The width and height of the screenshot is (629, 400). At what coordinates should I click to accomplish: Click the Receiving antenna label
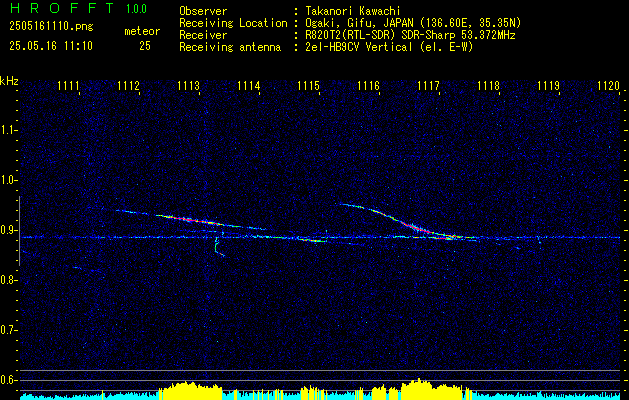(x=230, y=47)
